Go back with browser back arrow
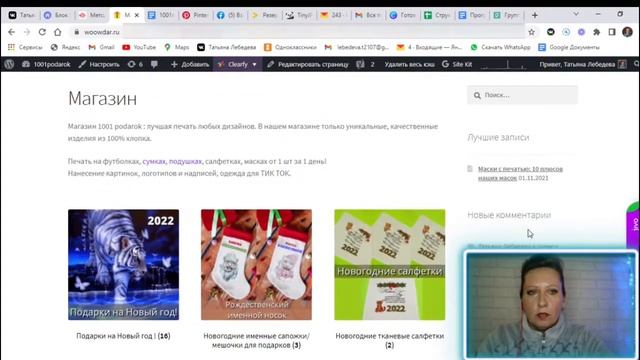 point(11,32)
